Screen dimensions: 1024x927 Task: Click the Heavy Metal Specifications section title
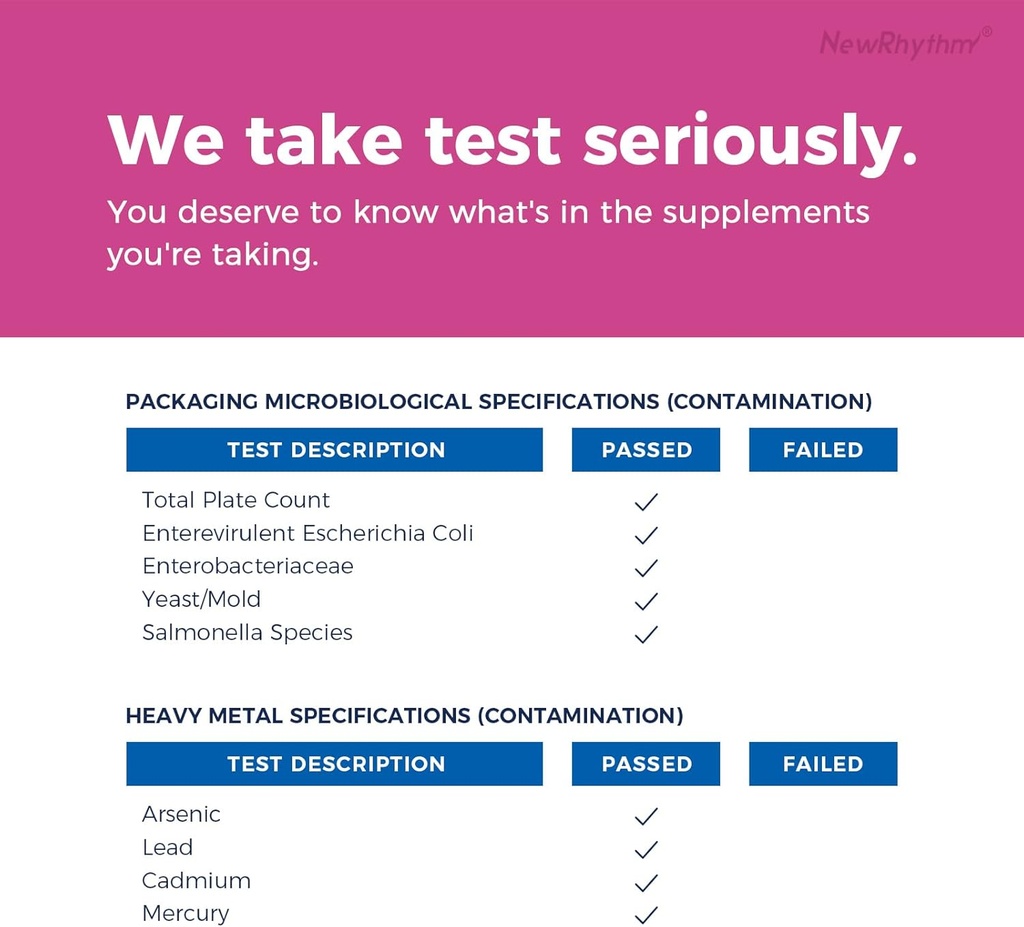tap(404, 716)
